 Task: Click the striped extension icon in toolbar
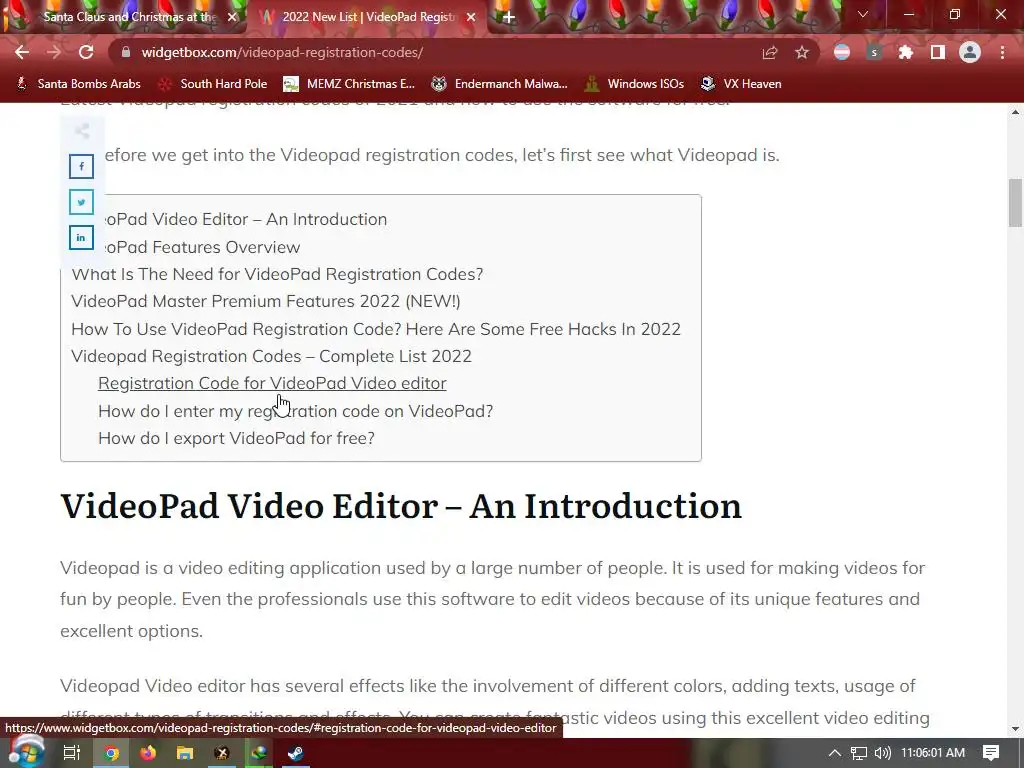click(x=842, y=52)
